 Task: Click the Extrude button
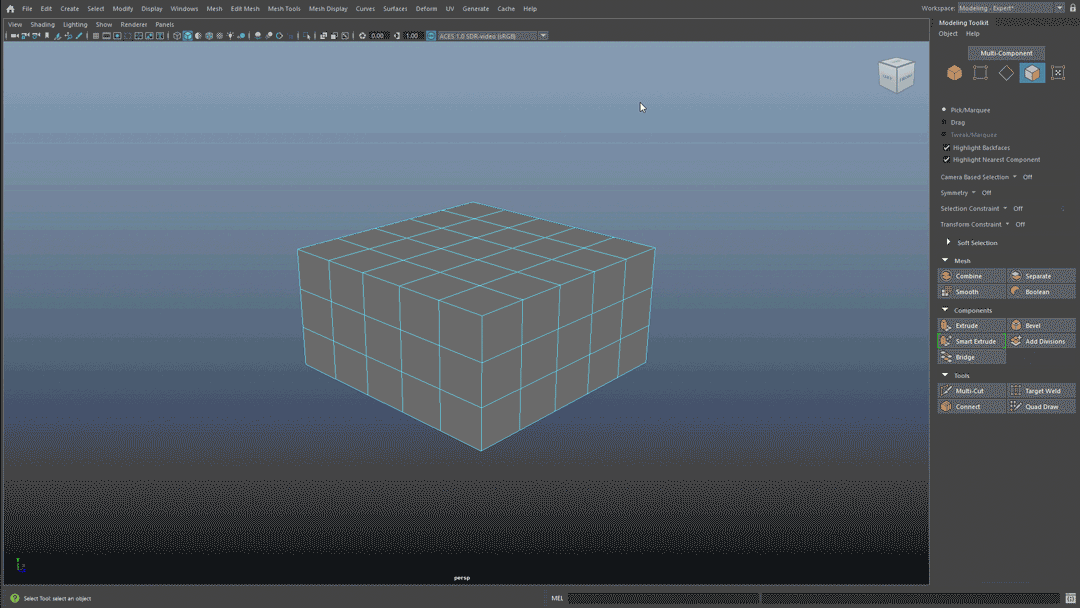click(972, 326)
